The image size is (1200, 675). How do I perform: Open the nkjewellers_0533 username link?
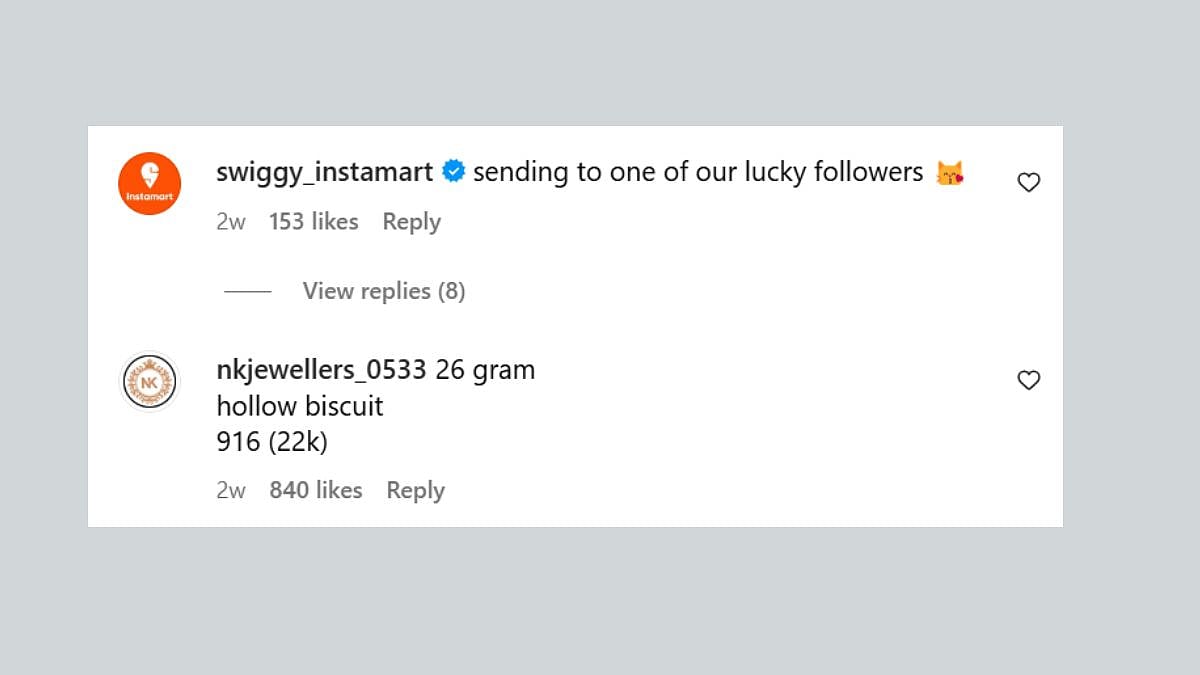pyautogui.click(x=321, y=370)
